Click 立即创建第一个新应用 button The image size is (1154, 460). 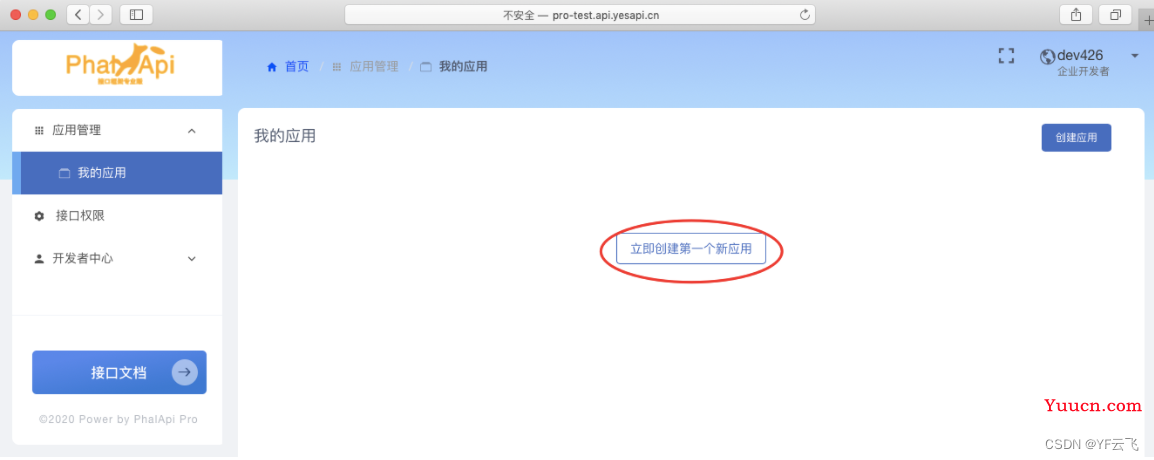(x=691, y=250)
